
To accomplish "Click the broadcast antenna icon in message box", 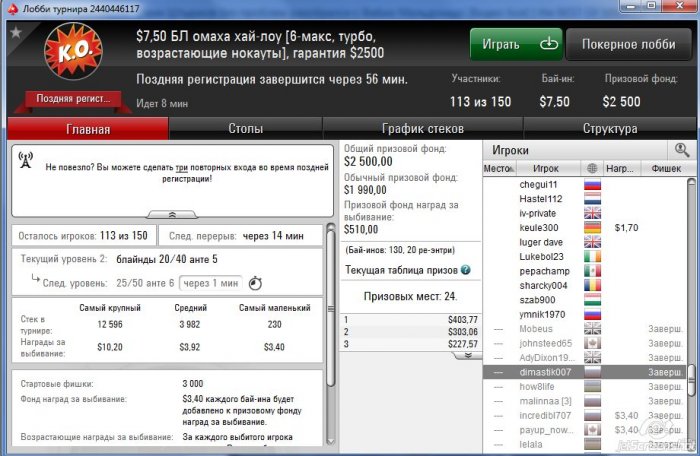I will (x=25, y=160).
